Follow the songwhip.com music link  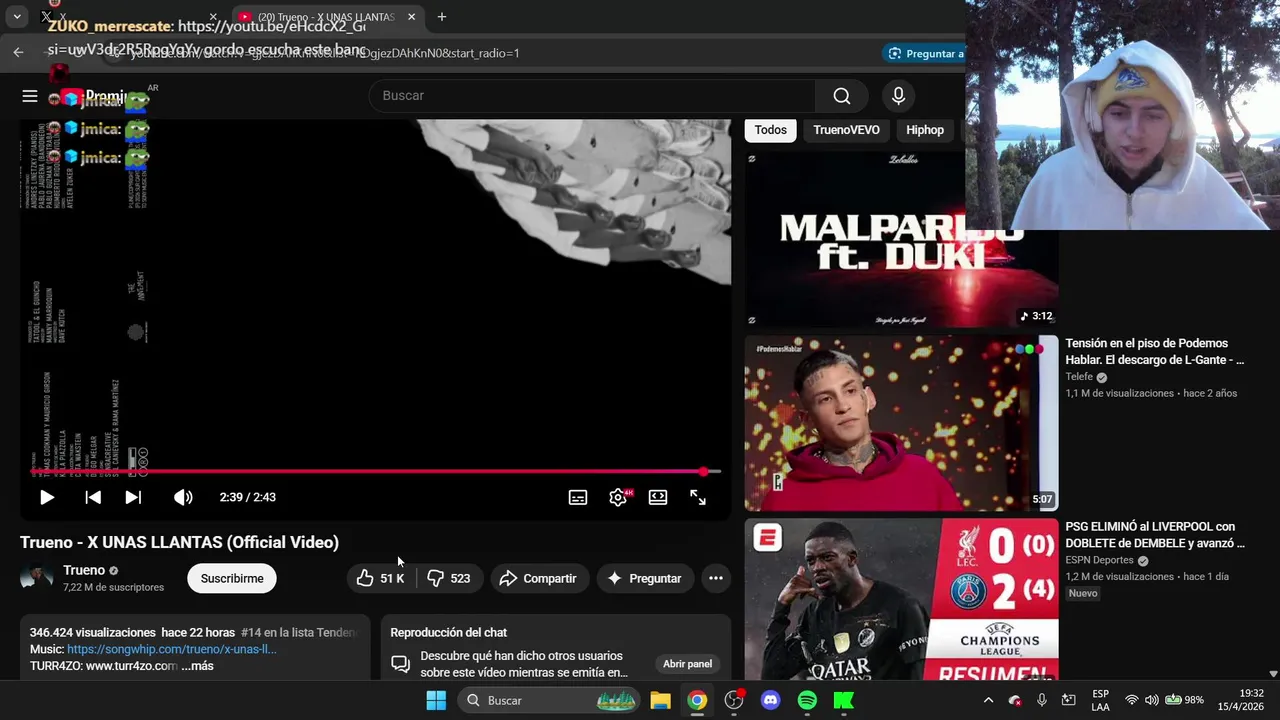tap(172, 649)
